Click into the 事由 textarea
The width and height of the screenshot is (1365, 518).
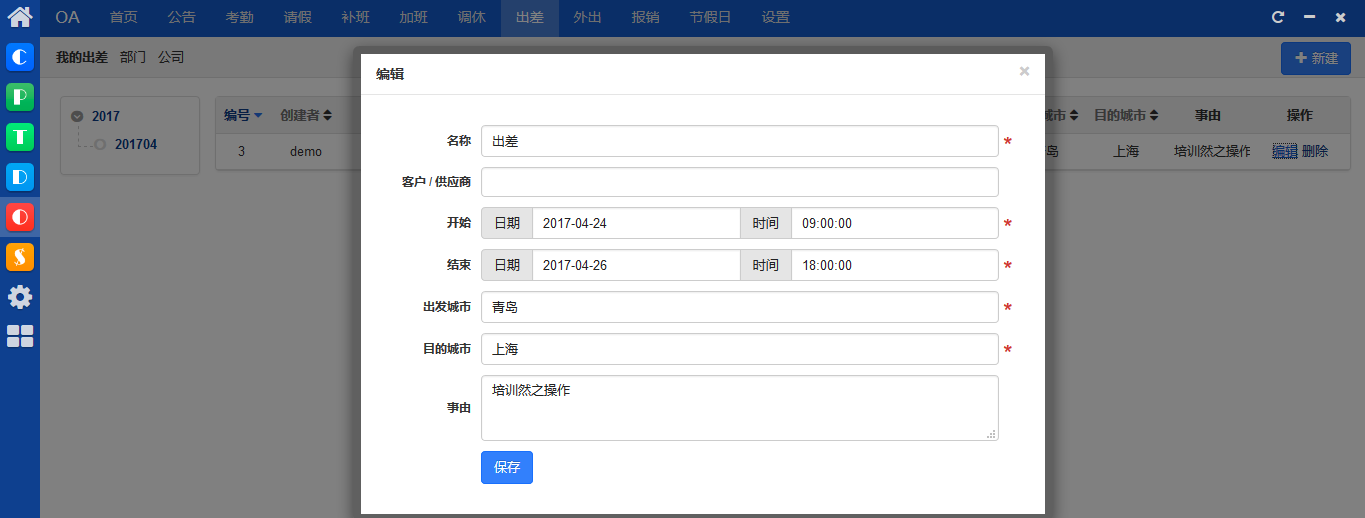point(740,408)
